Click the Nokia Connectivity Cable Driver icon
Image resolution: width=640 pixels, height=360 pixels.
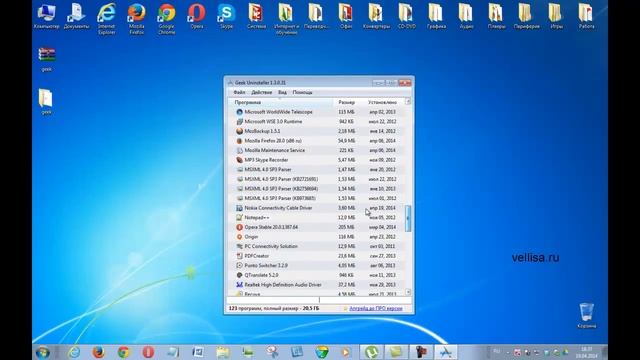click(x=240, y=208)
